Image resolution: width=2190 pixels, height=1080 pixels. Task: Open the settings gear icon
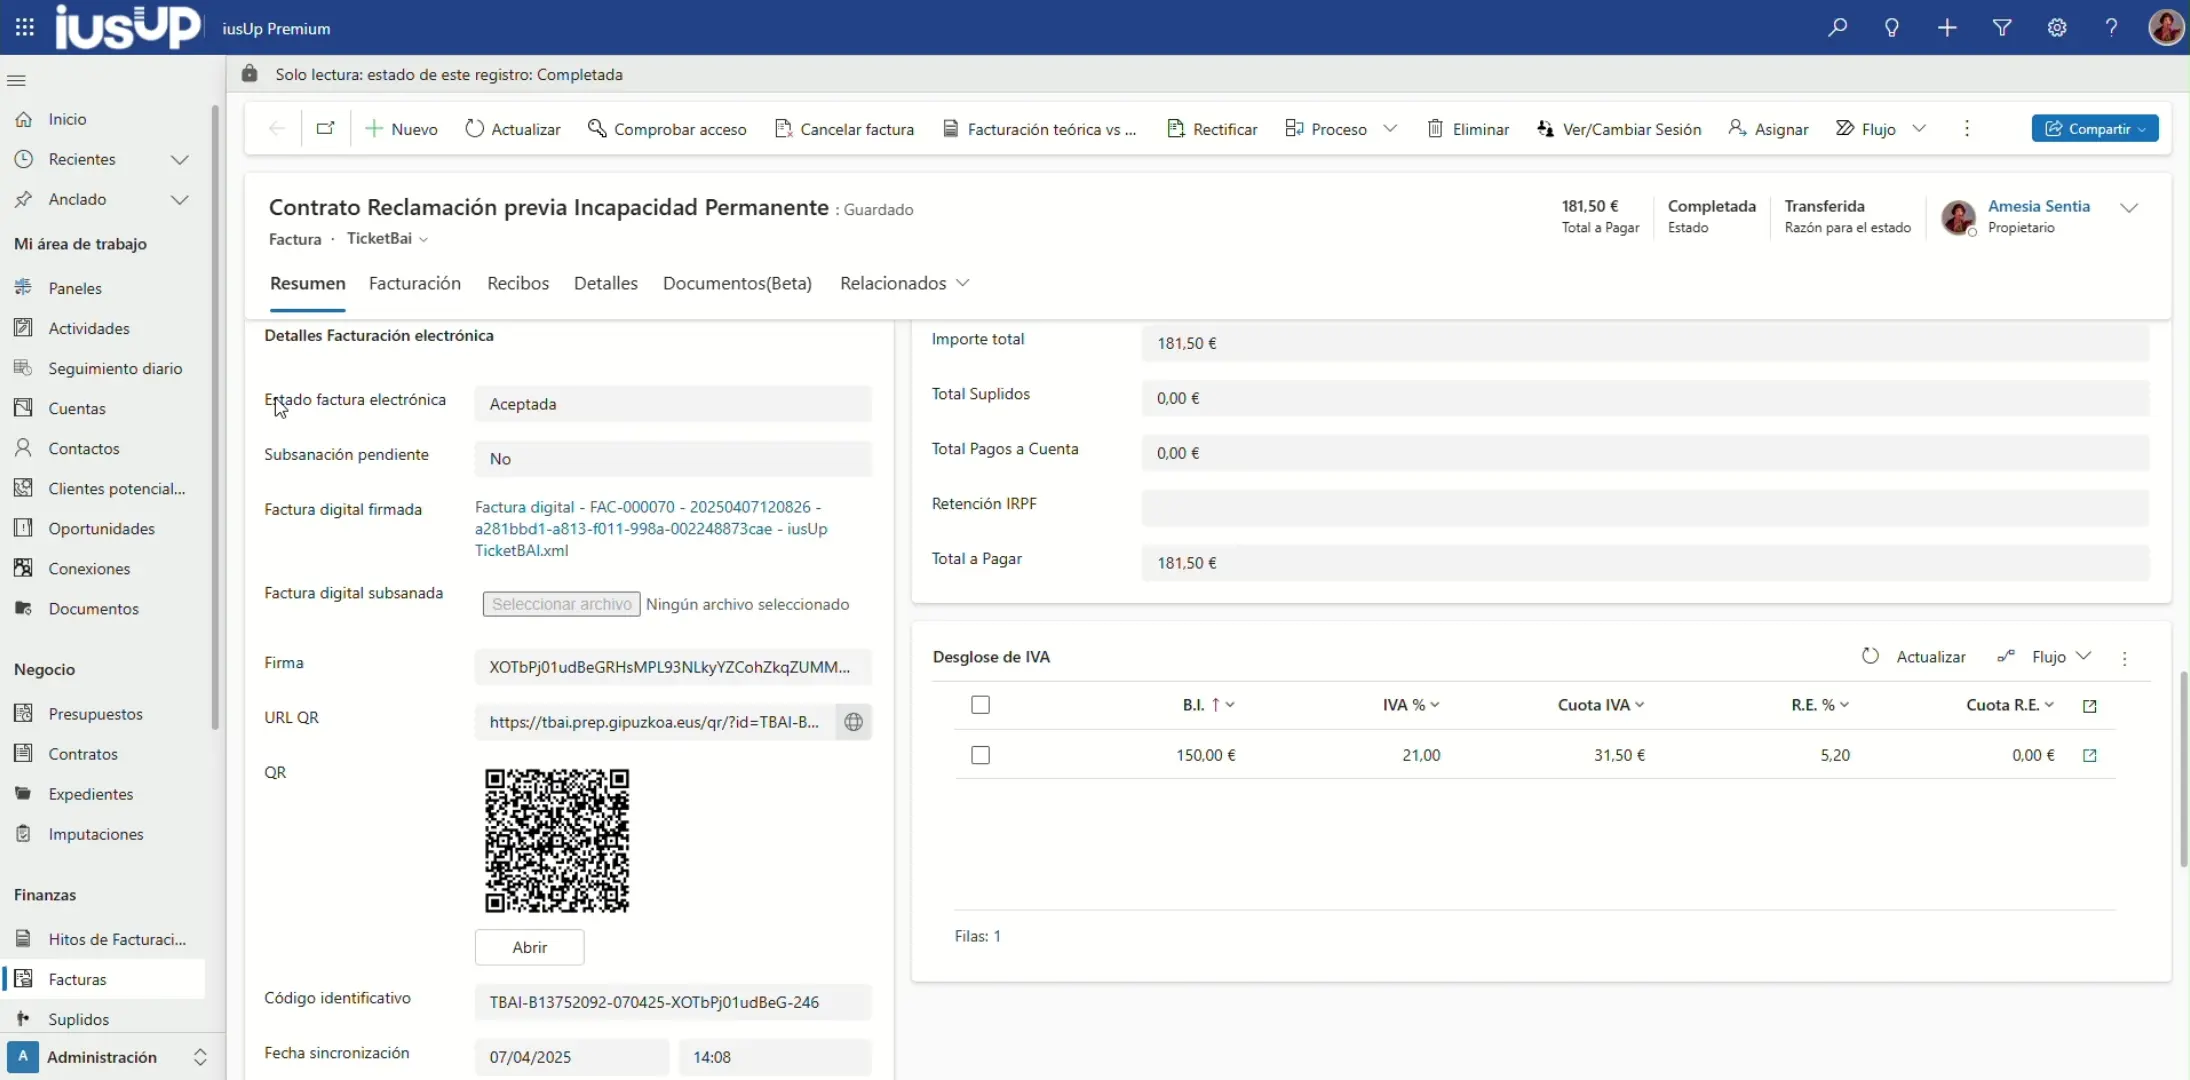tap(2057, 28)
